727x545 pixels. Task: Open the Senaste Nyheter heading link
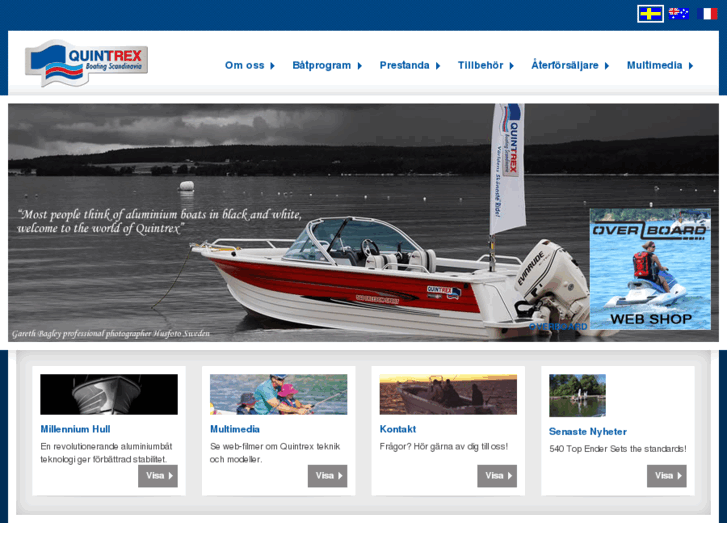(587, 431)
